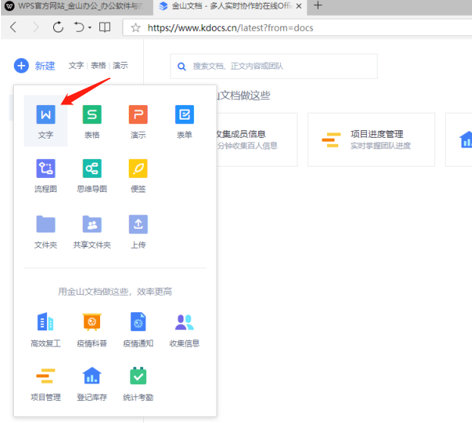Open the 高效复工 template icon
Viewport: 472px width, 423px height.
pos(46,322)
